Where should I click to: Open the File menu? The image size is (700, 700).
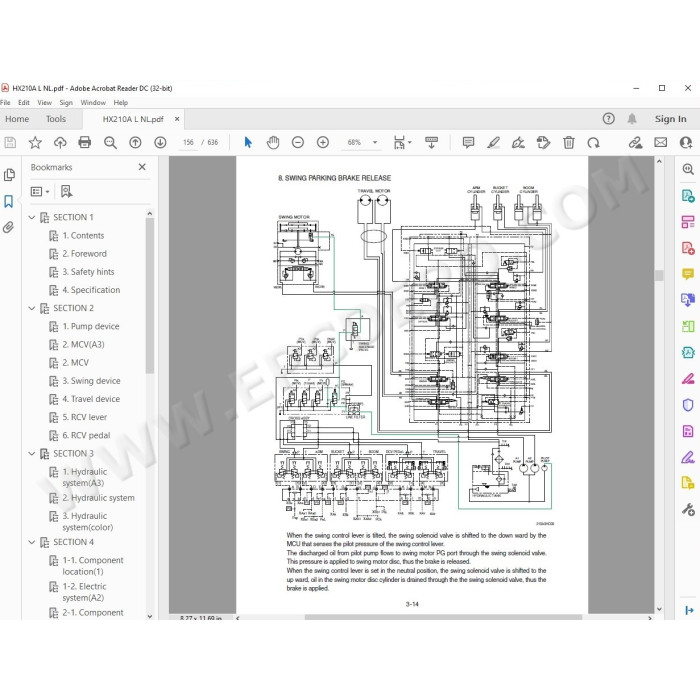coord(5,102)
